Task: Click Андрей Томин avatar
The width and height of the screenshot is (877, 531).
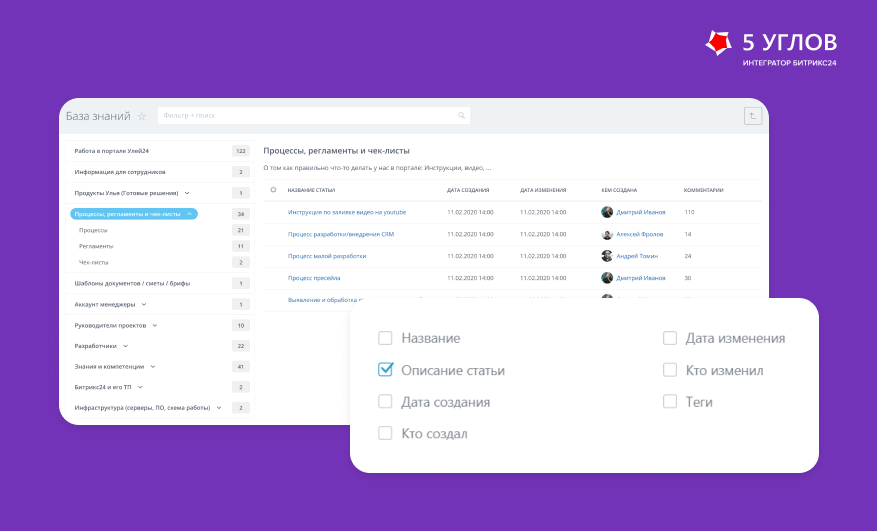Action: tap(607, 256)
